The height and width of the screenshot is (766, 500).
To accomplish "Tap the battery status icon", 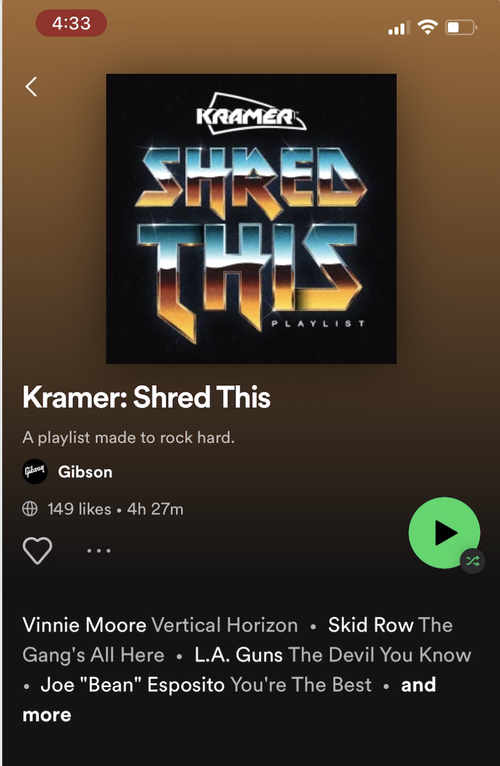I will click(x=460, y=27).
